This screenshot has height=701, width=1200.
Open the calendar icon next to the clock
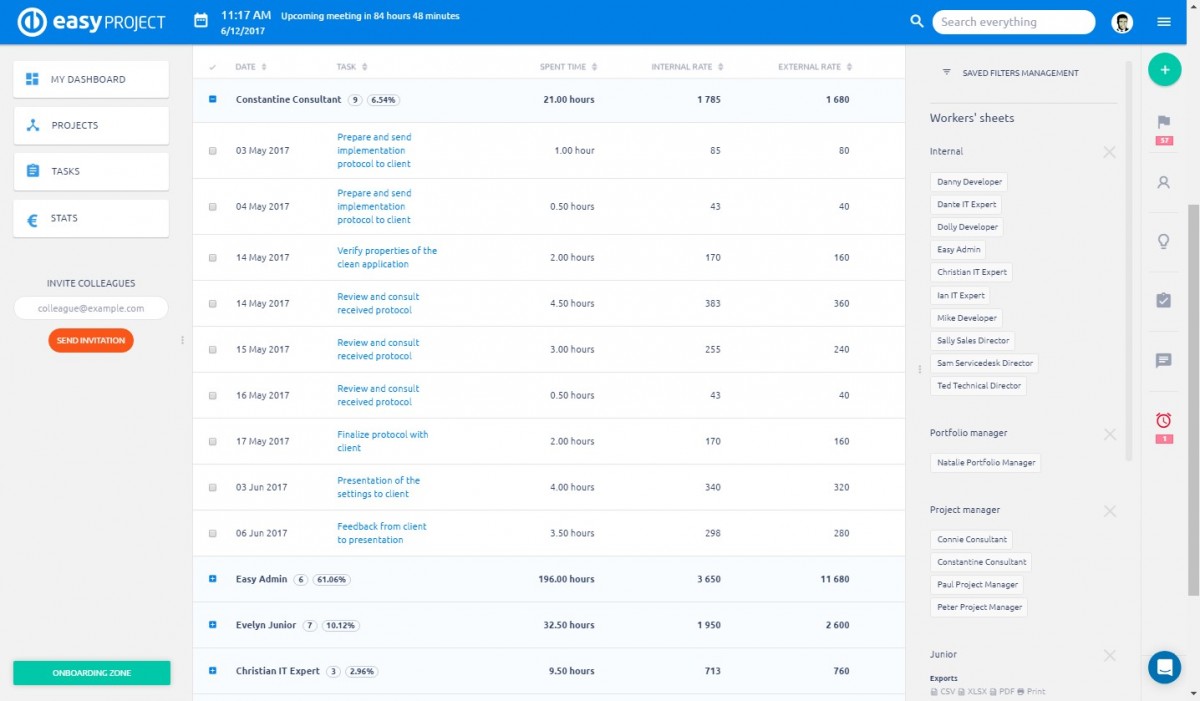pos(200,18)
